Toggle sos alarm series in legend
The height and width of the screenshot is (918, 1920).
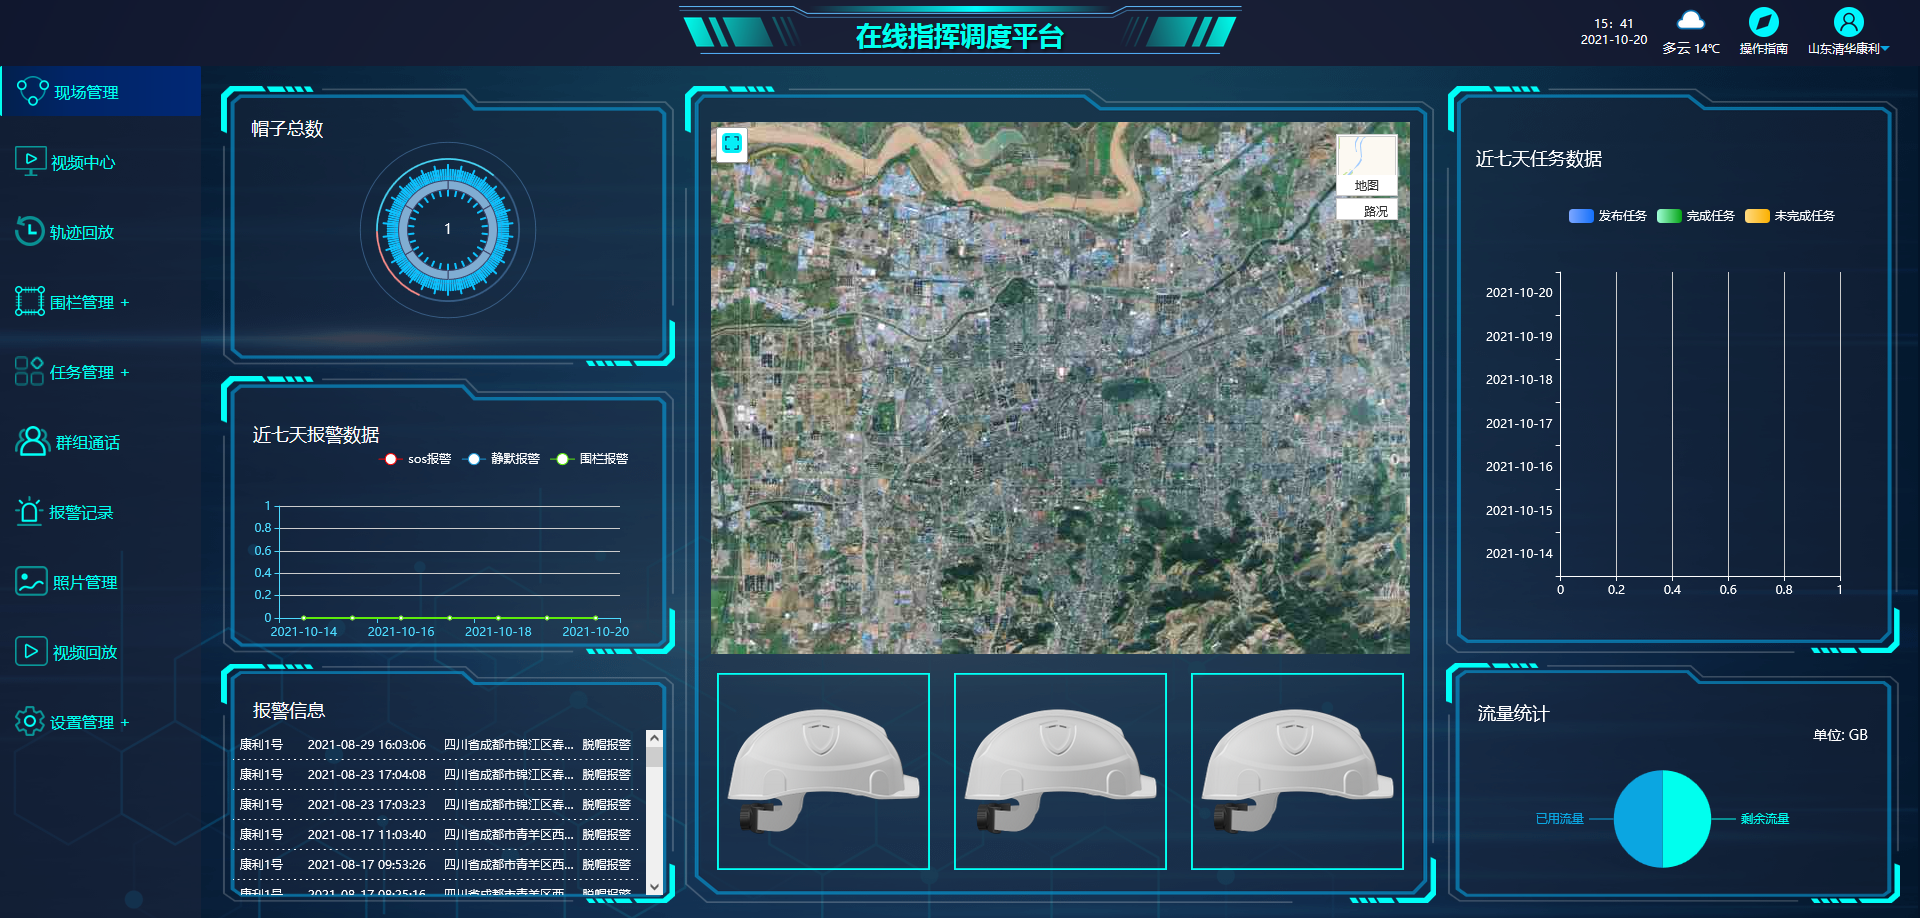[391, 459]
